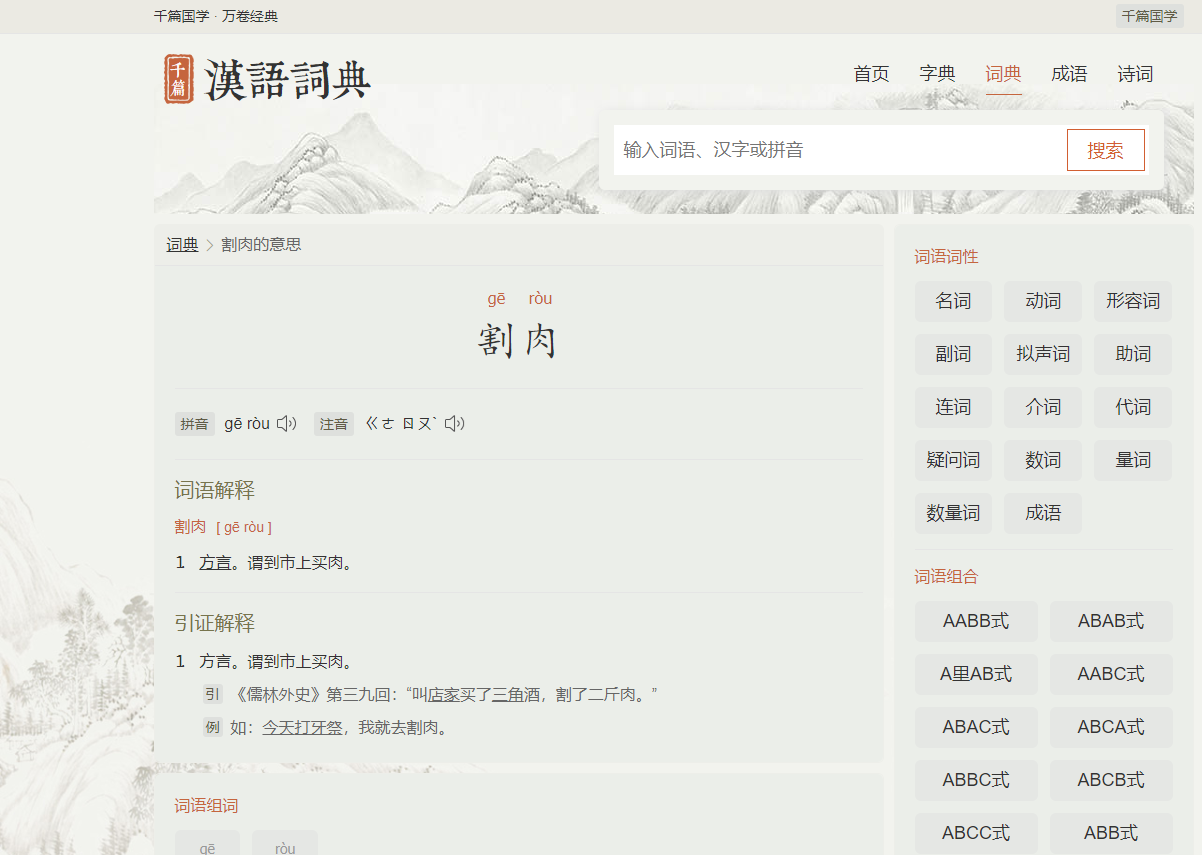This screenshot has height=855, width=1202.
Task: Select the 成语 filter under 词语词性
Action: 1042,512
